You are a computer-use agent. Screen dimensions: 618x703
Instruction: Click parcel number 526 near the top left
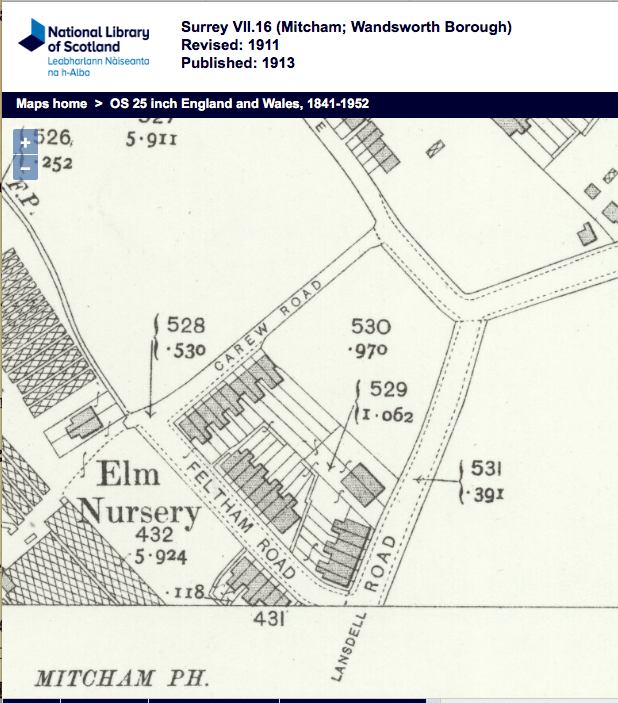(53, 139)
